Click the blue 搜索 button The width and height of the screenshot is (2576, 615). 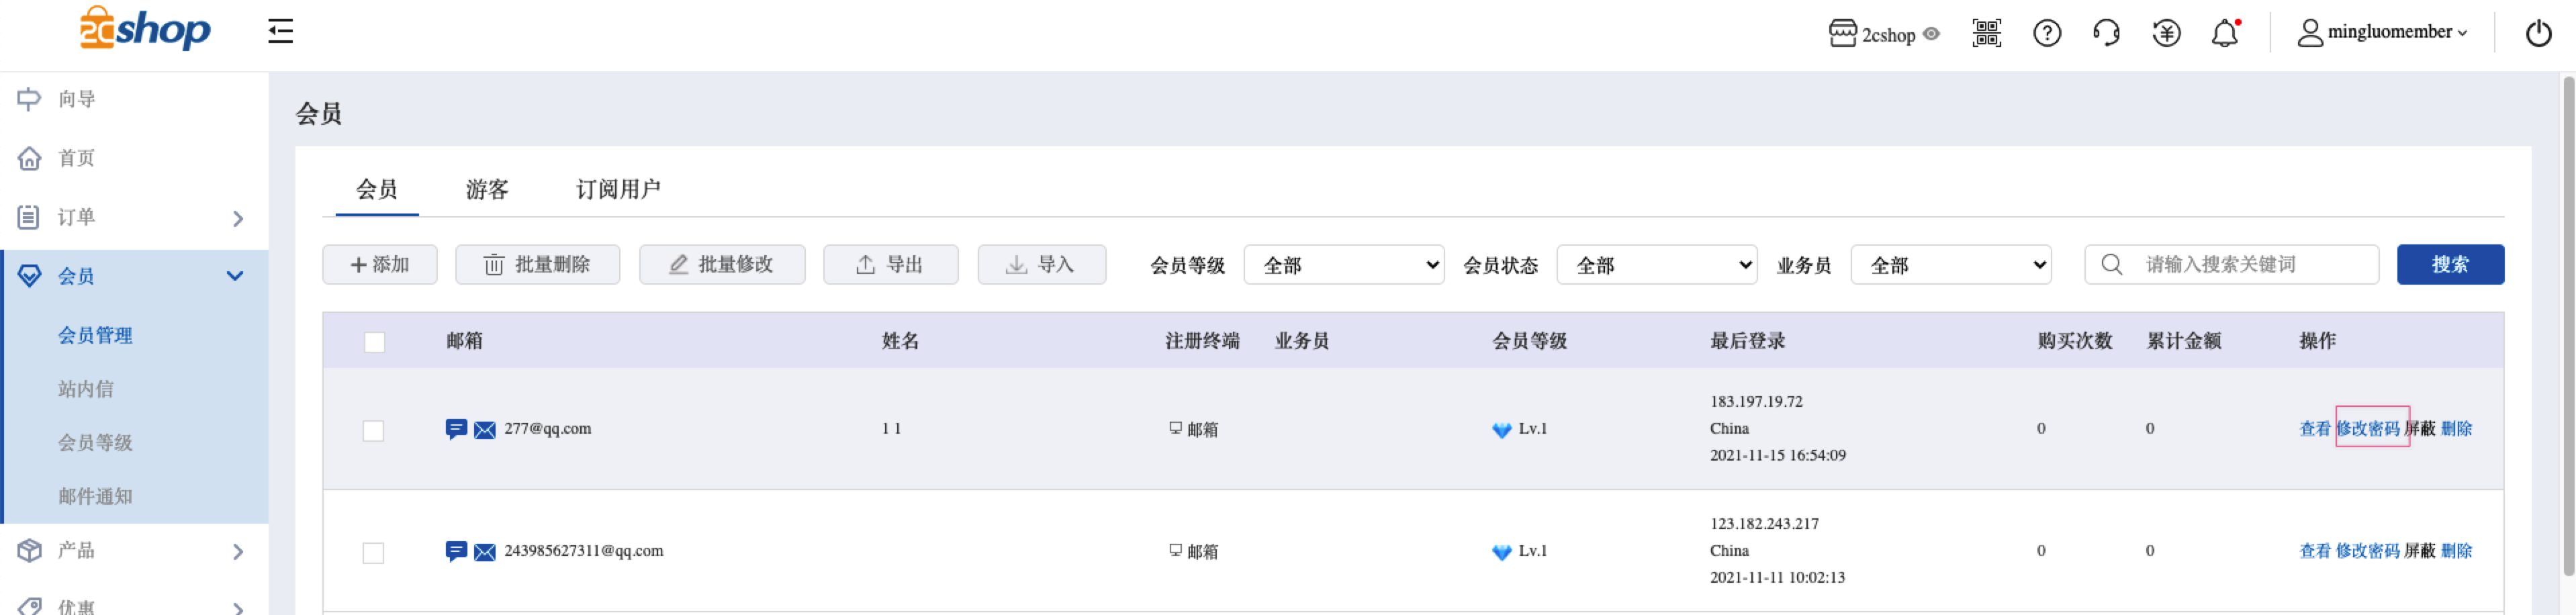[x=2450, y=265]
